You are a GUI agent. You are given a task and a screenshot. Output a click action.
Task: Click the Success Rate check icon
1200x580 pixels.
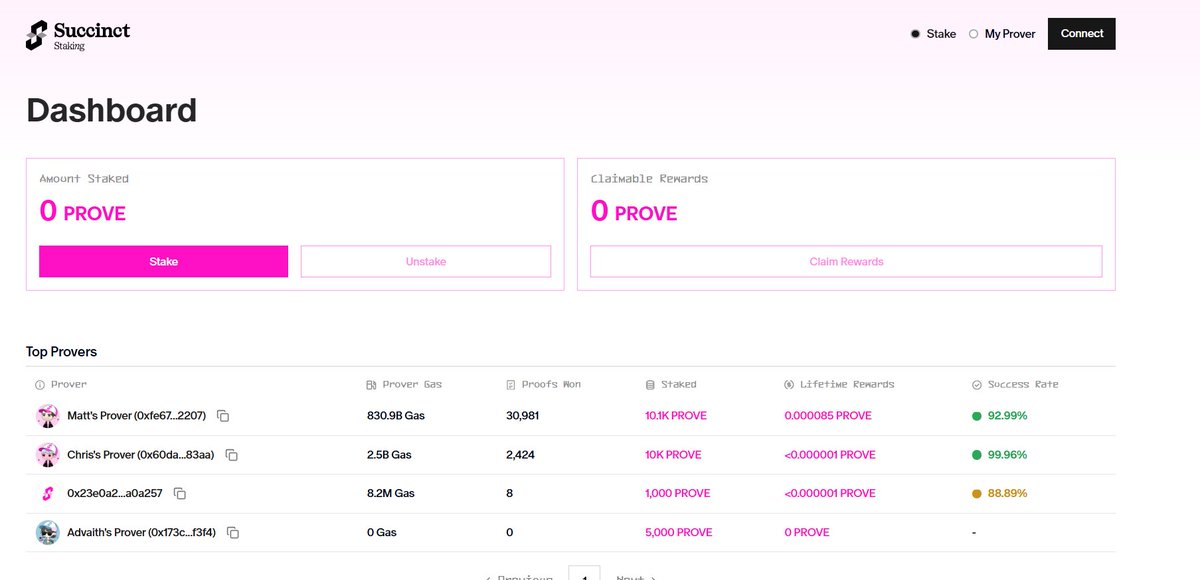coord(977,385)
